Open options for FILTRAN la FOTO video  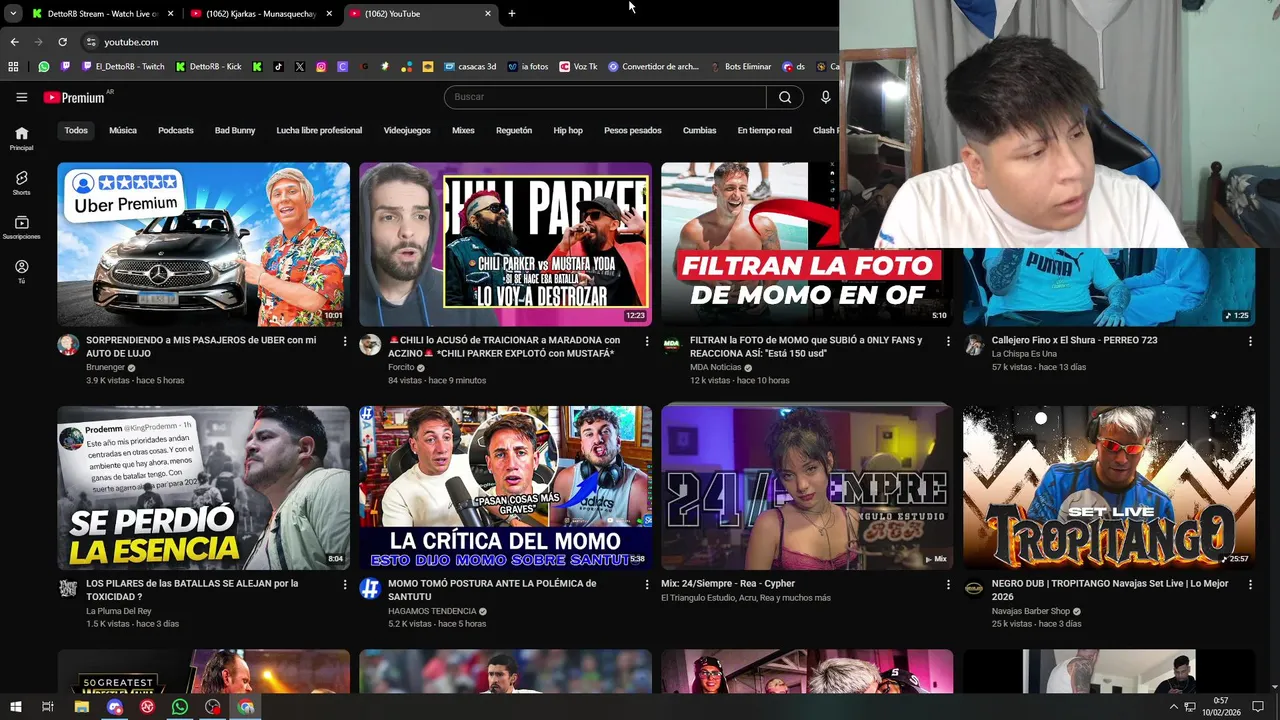(x=949, y=341)
